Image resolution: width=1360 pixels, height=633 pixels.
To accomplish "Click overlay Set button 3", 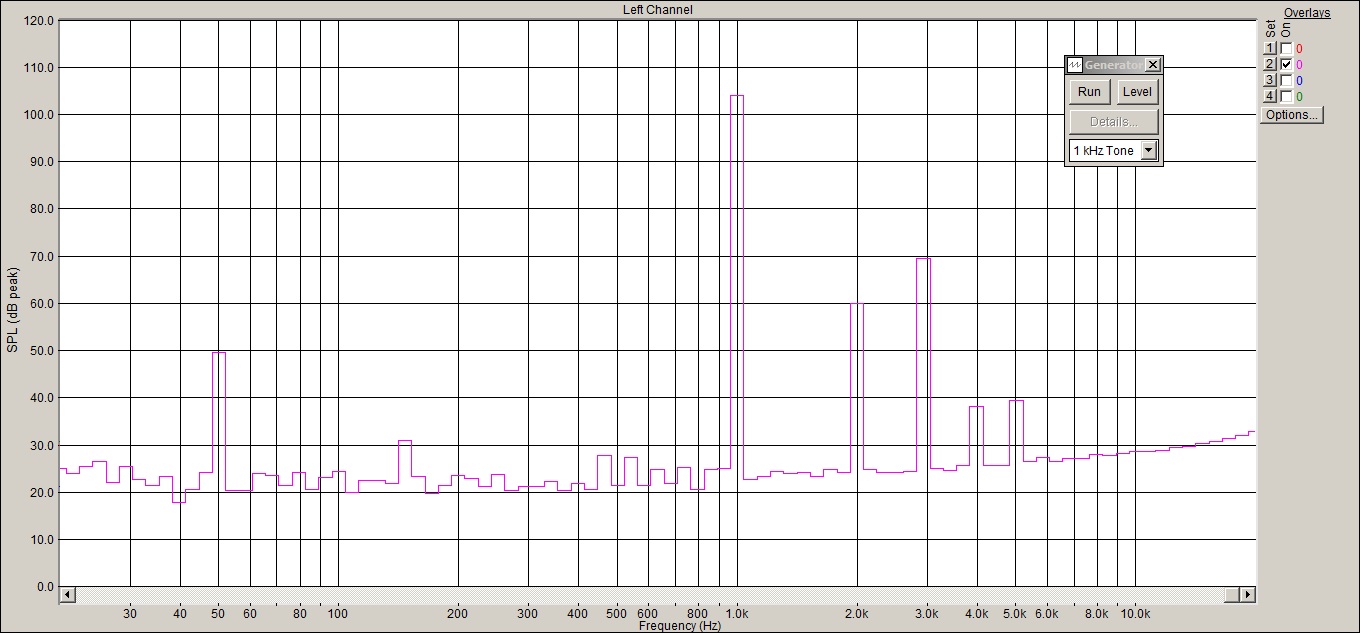I will click(1270, 80).
